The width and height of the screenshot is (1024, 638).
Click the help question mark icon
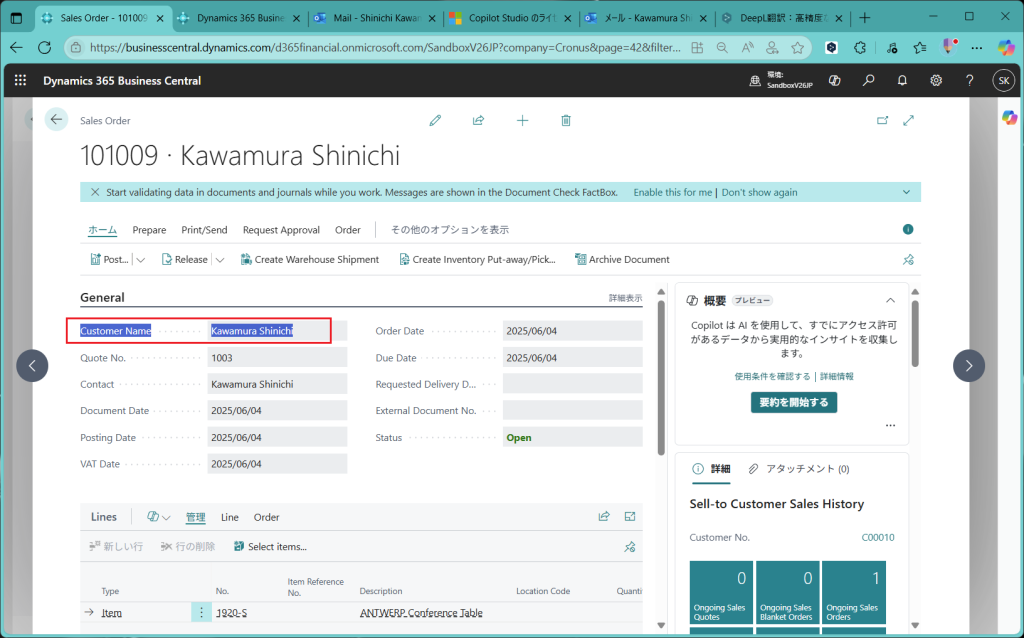coord(970,80)
